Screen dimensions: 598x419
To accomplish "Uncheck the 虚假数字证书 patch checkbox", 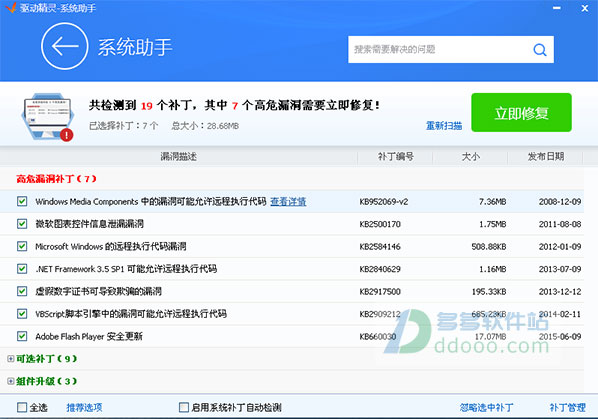I will coord(22,291).
